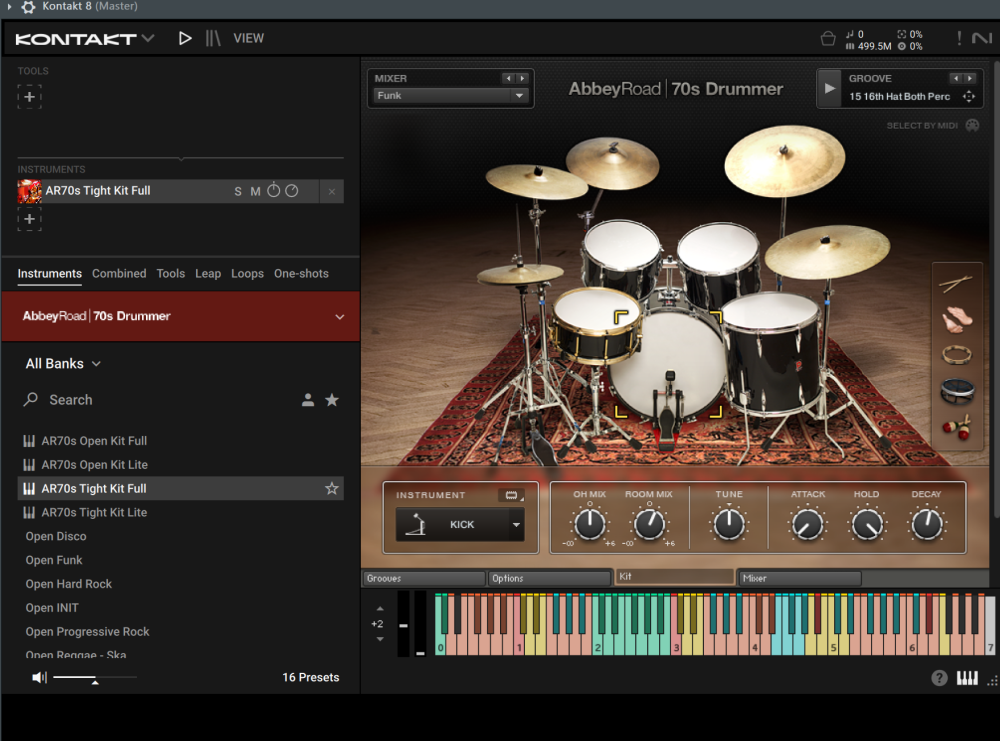The height and width of the screenshot is (741, 1000).
Task: Pick the maracas shaker icon
Action: click(x=957, y=427)
